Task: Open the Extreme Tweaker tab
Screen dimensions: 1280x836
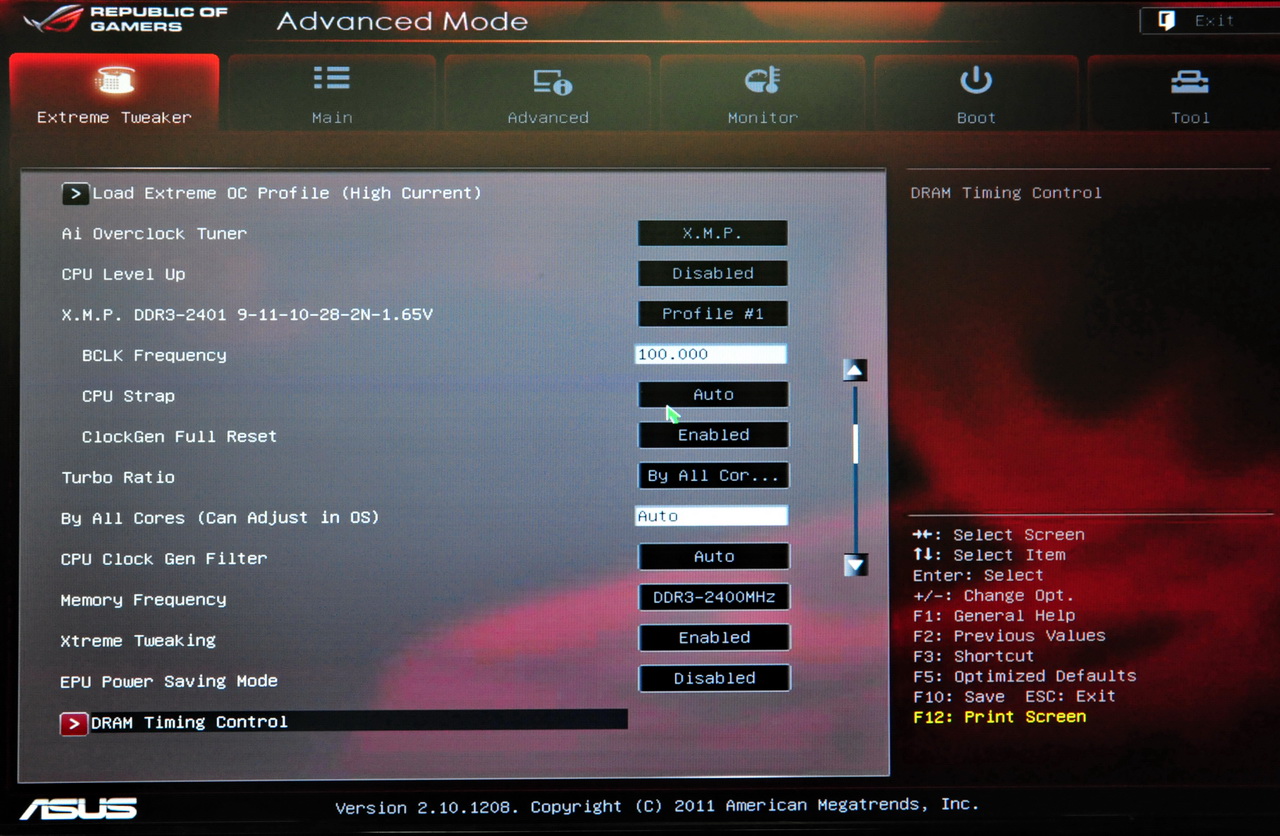Action: 114,92
